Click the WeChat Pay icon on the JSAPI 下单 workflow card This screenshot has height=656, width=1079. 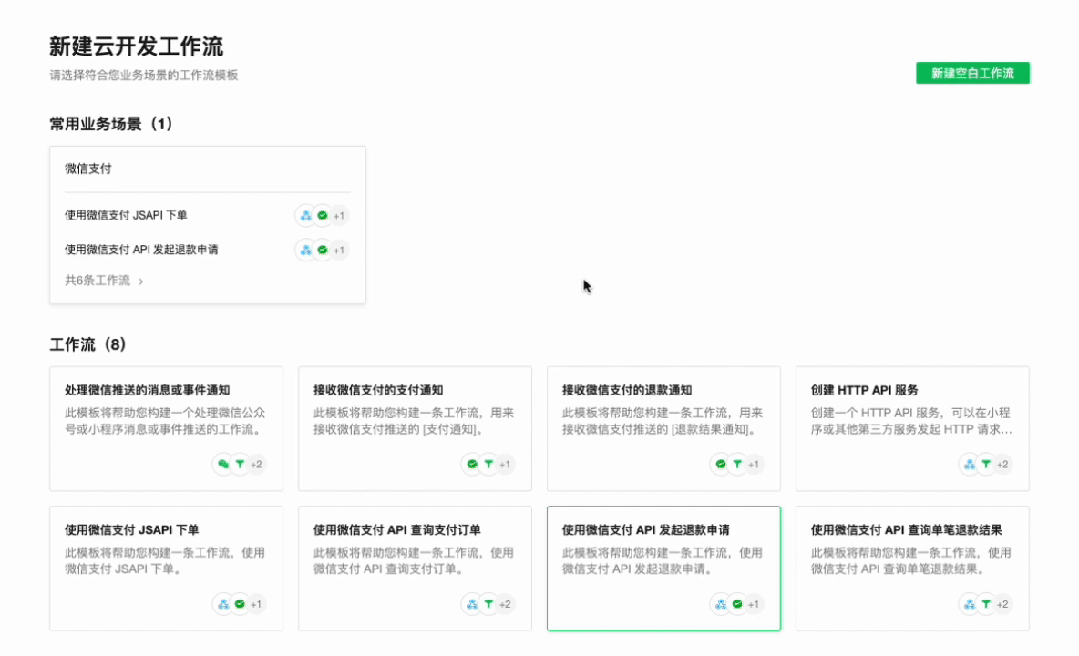click(239, 604)
